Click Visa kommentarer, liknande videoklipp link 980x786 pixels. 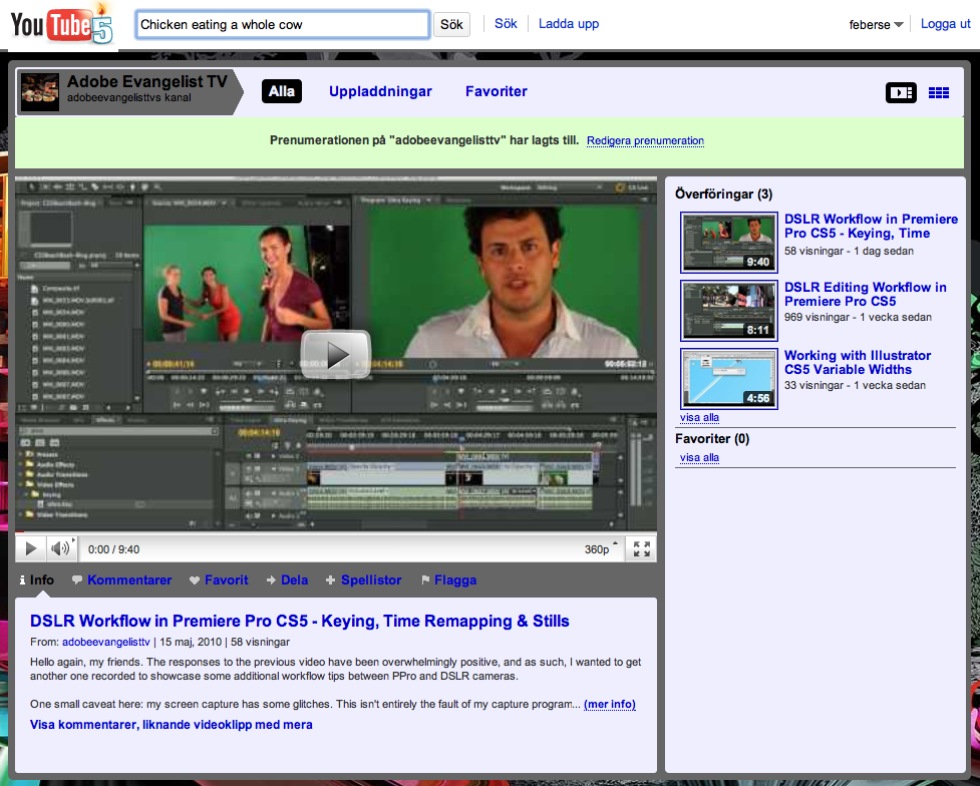point(171,725)
